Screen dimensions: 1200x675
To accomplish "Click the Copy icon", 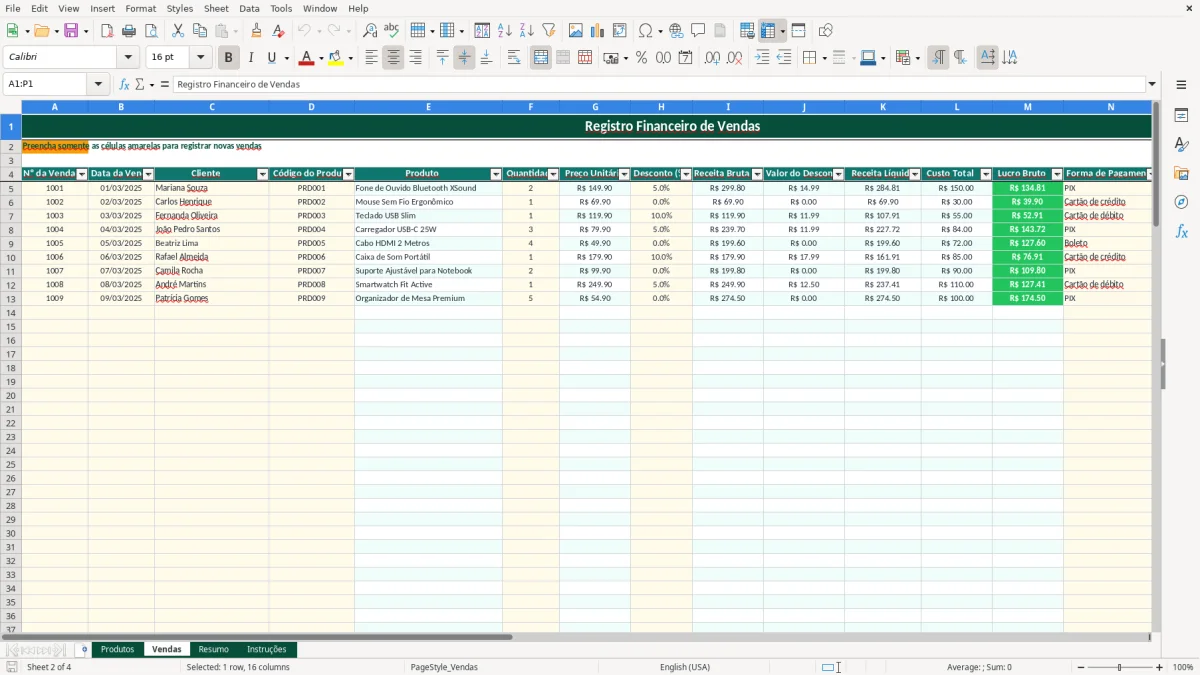I will (200, 31).
